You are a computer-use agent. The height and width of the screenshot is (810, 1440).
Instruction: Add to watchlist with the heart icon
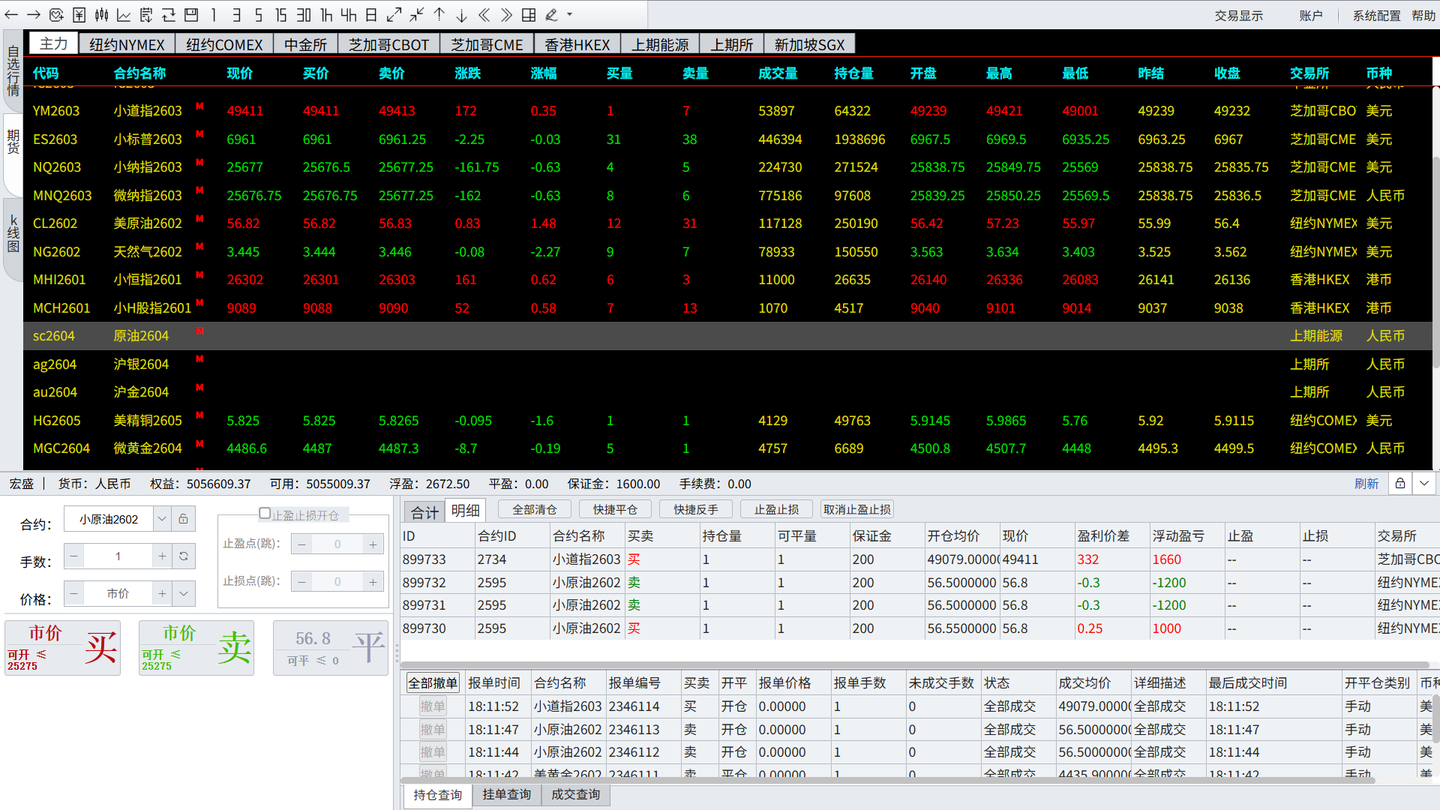pyautogui.click(x=56, y=15)
